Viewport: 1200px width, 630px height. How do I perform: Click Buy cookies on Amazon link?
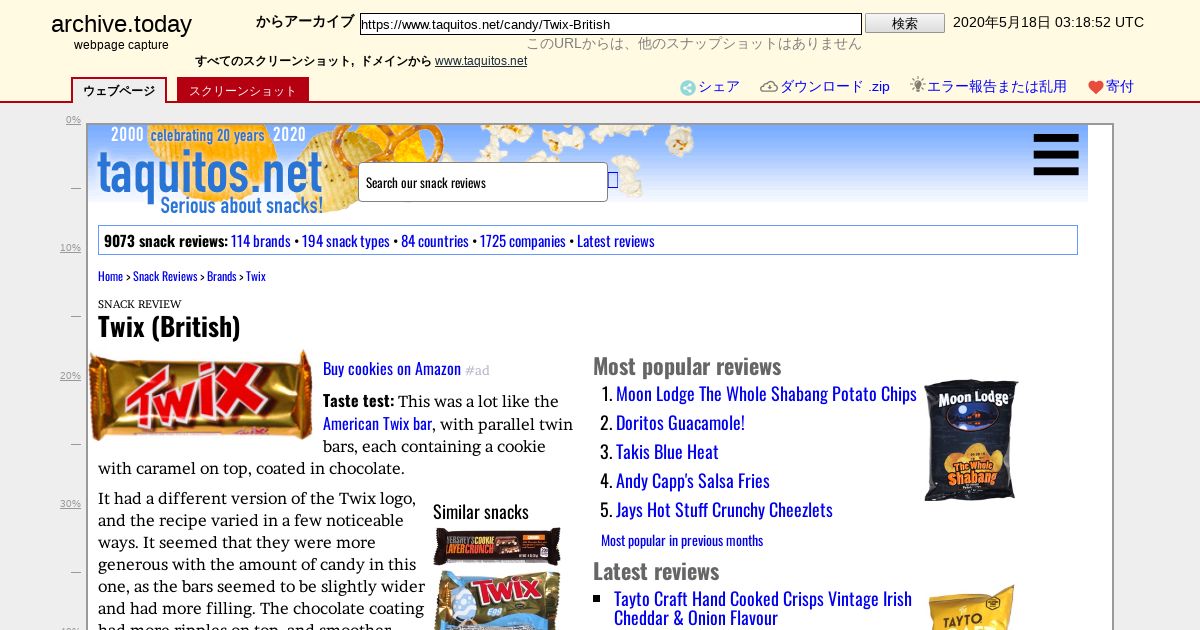(x=392, y=369)
